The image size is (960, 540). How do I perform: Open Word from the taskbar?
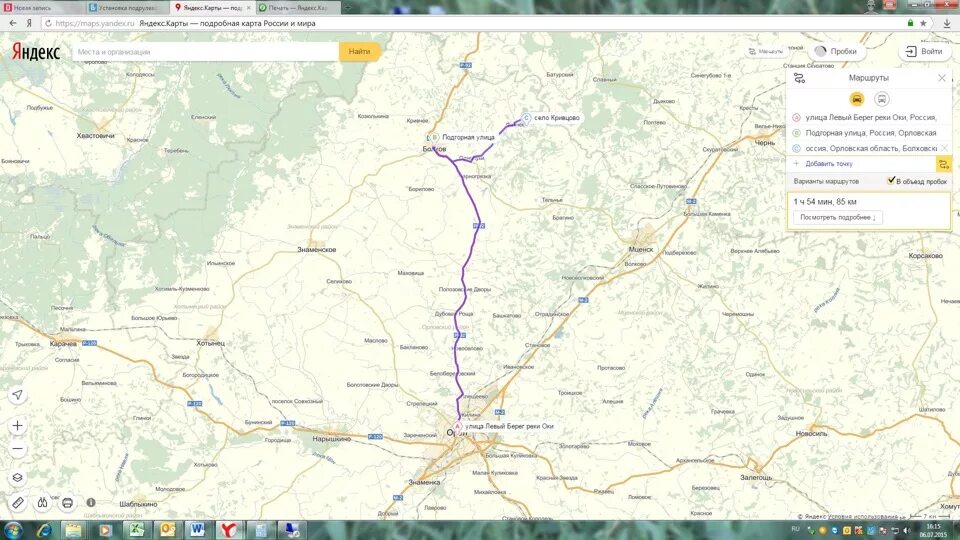(197, 530)
